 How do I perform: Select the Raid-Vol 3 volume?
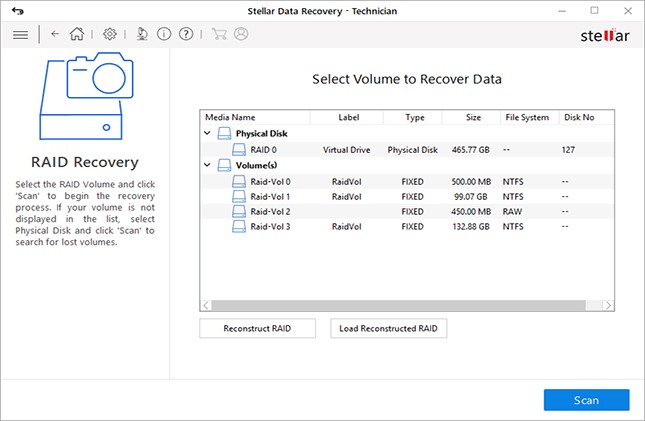coord(407,226)
